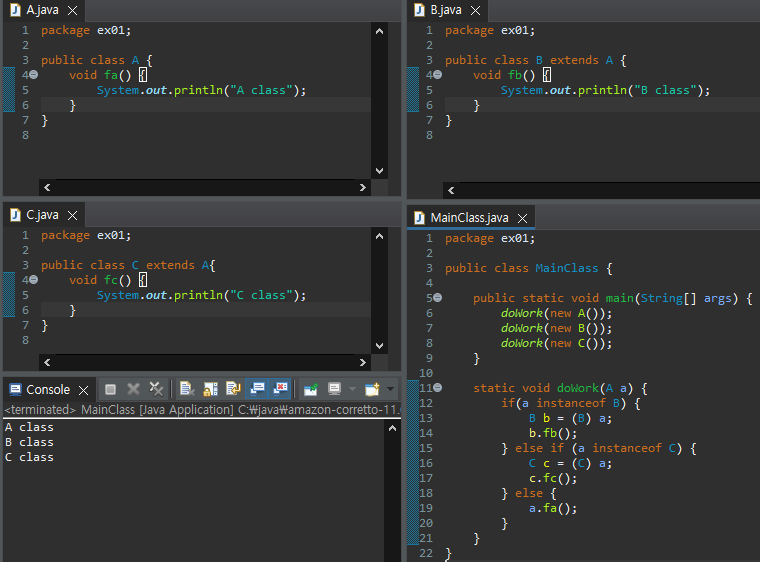Click the A.java horizontal scrollbar left arrow
The width and height of the screenshot is (760, 562).
coord(47,187)
